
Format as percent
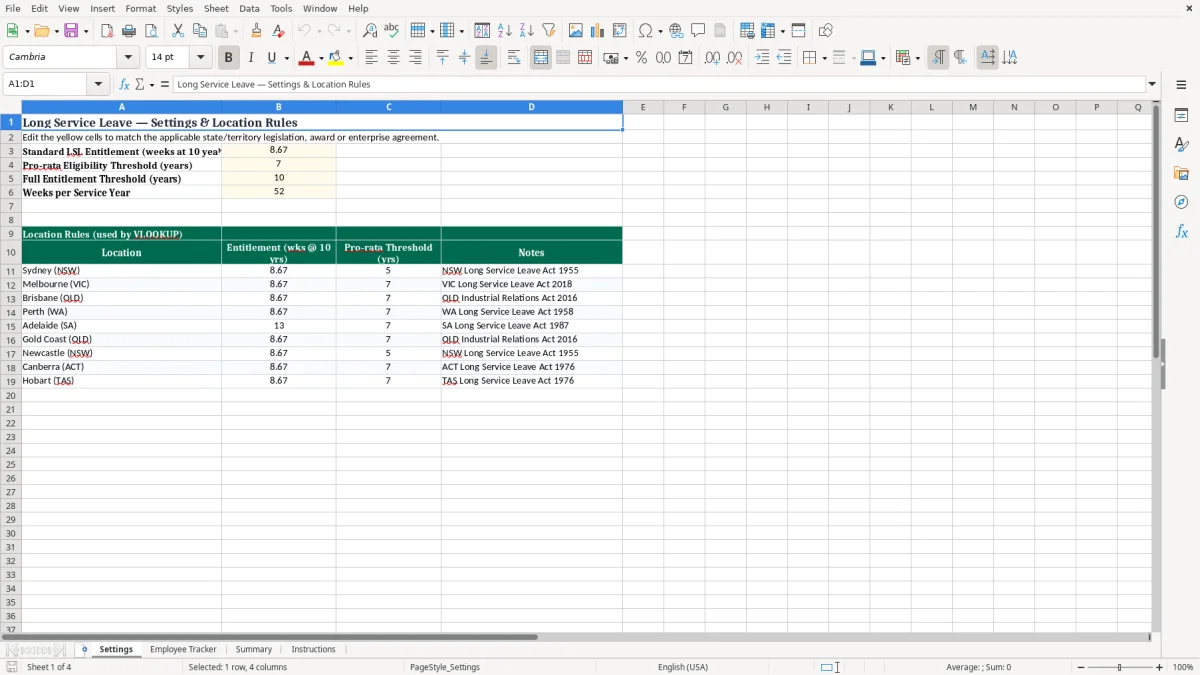pyautogui.click(x=641, y=58)
